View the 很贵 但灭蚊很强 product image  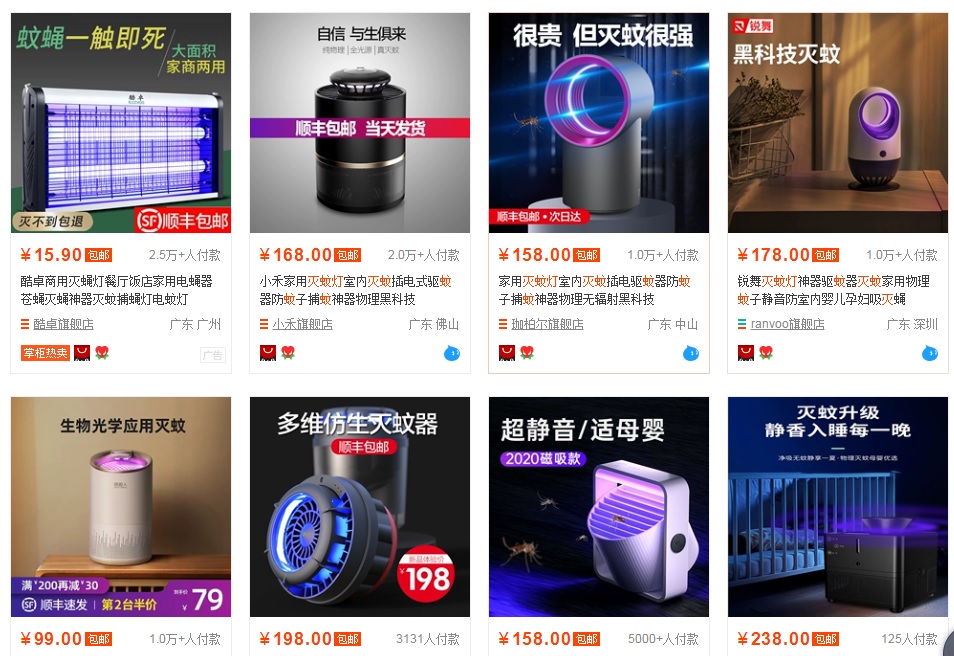(599, 123)
